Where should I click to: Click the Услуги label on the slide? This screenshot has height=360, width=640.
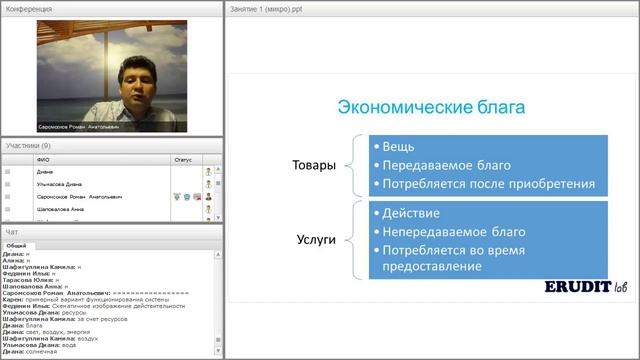(316, 240)
